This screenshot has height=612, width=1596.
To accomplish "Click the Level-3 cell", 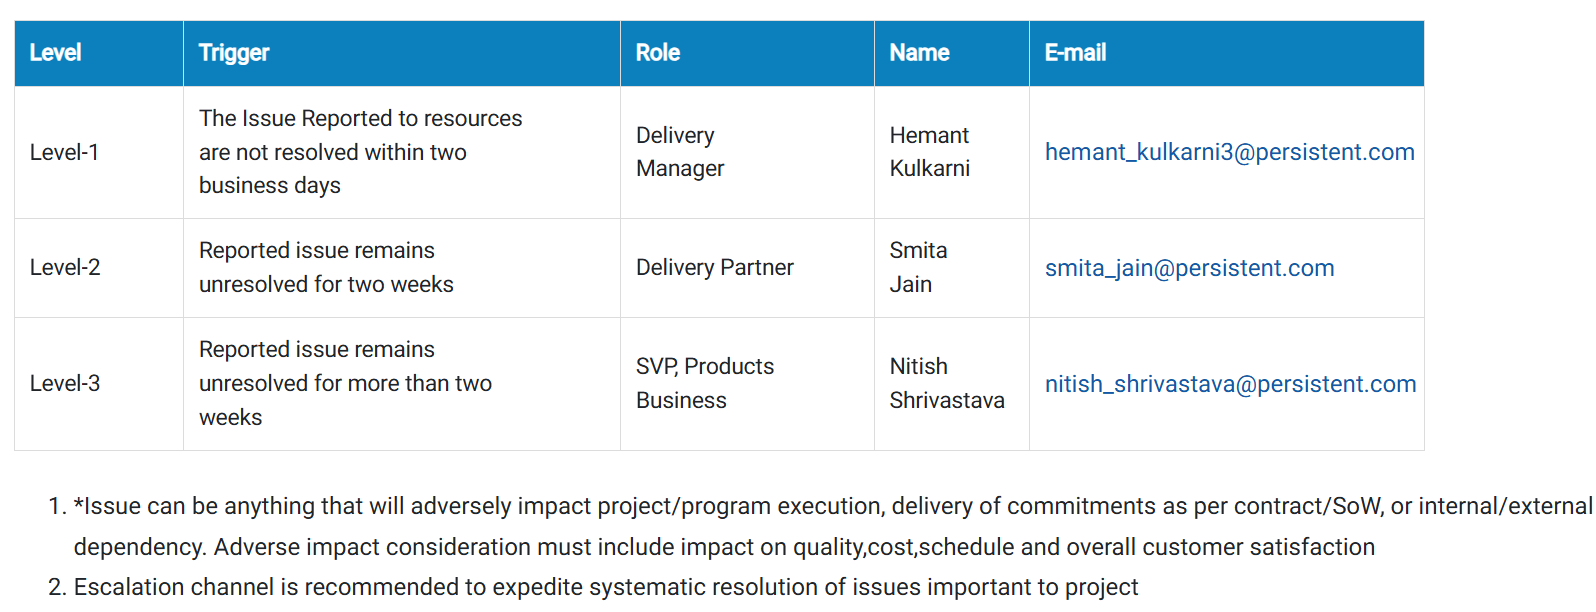I will point(99,384).
